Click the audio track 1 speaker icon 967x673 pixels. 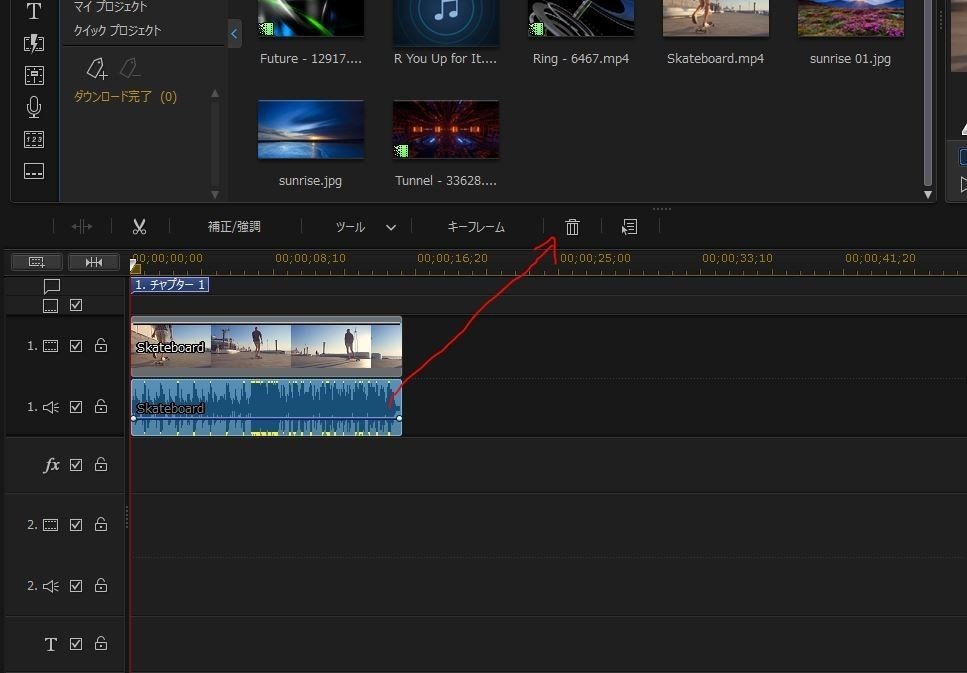click(51, 407)
